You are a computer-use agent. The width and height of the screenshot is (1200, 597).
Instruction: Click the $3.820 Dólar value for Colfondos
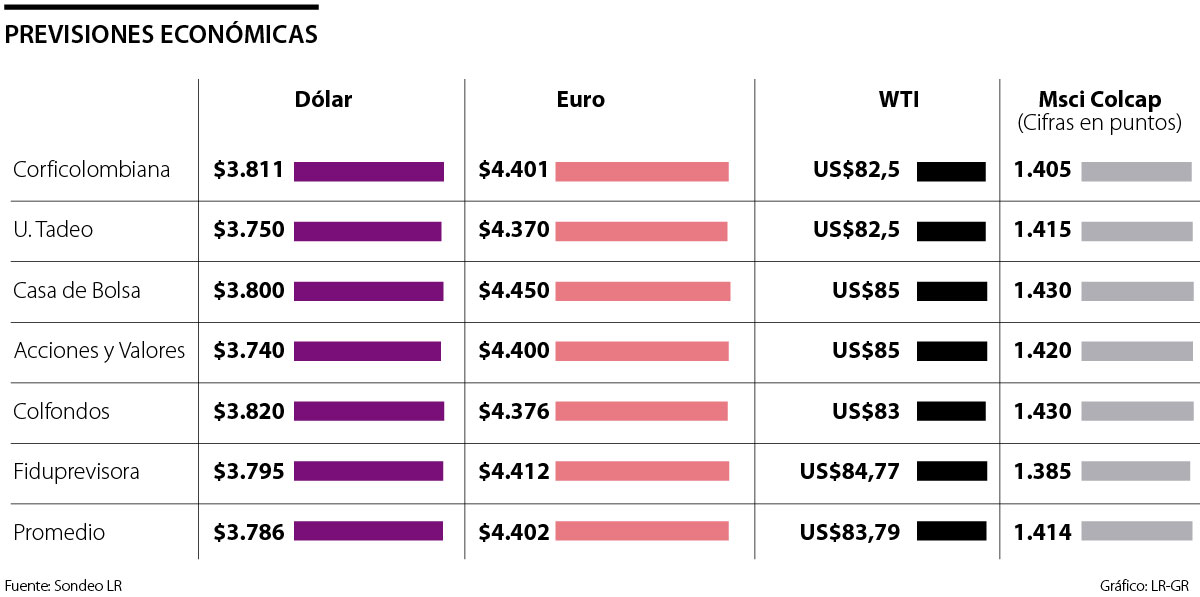pyautogui.click(x=249, y=412)
